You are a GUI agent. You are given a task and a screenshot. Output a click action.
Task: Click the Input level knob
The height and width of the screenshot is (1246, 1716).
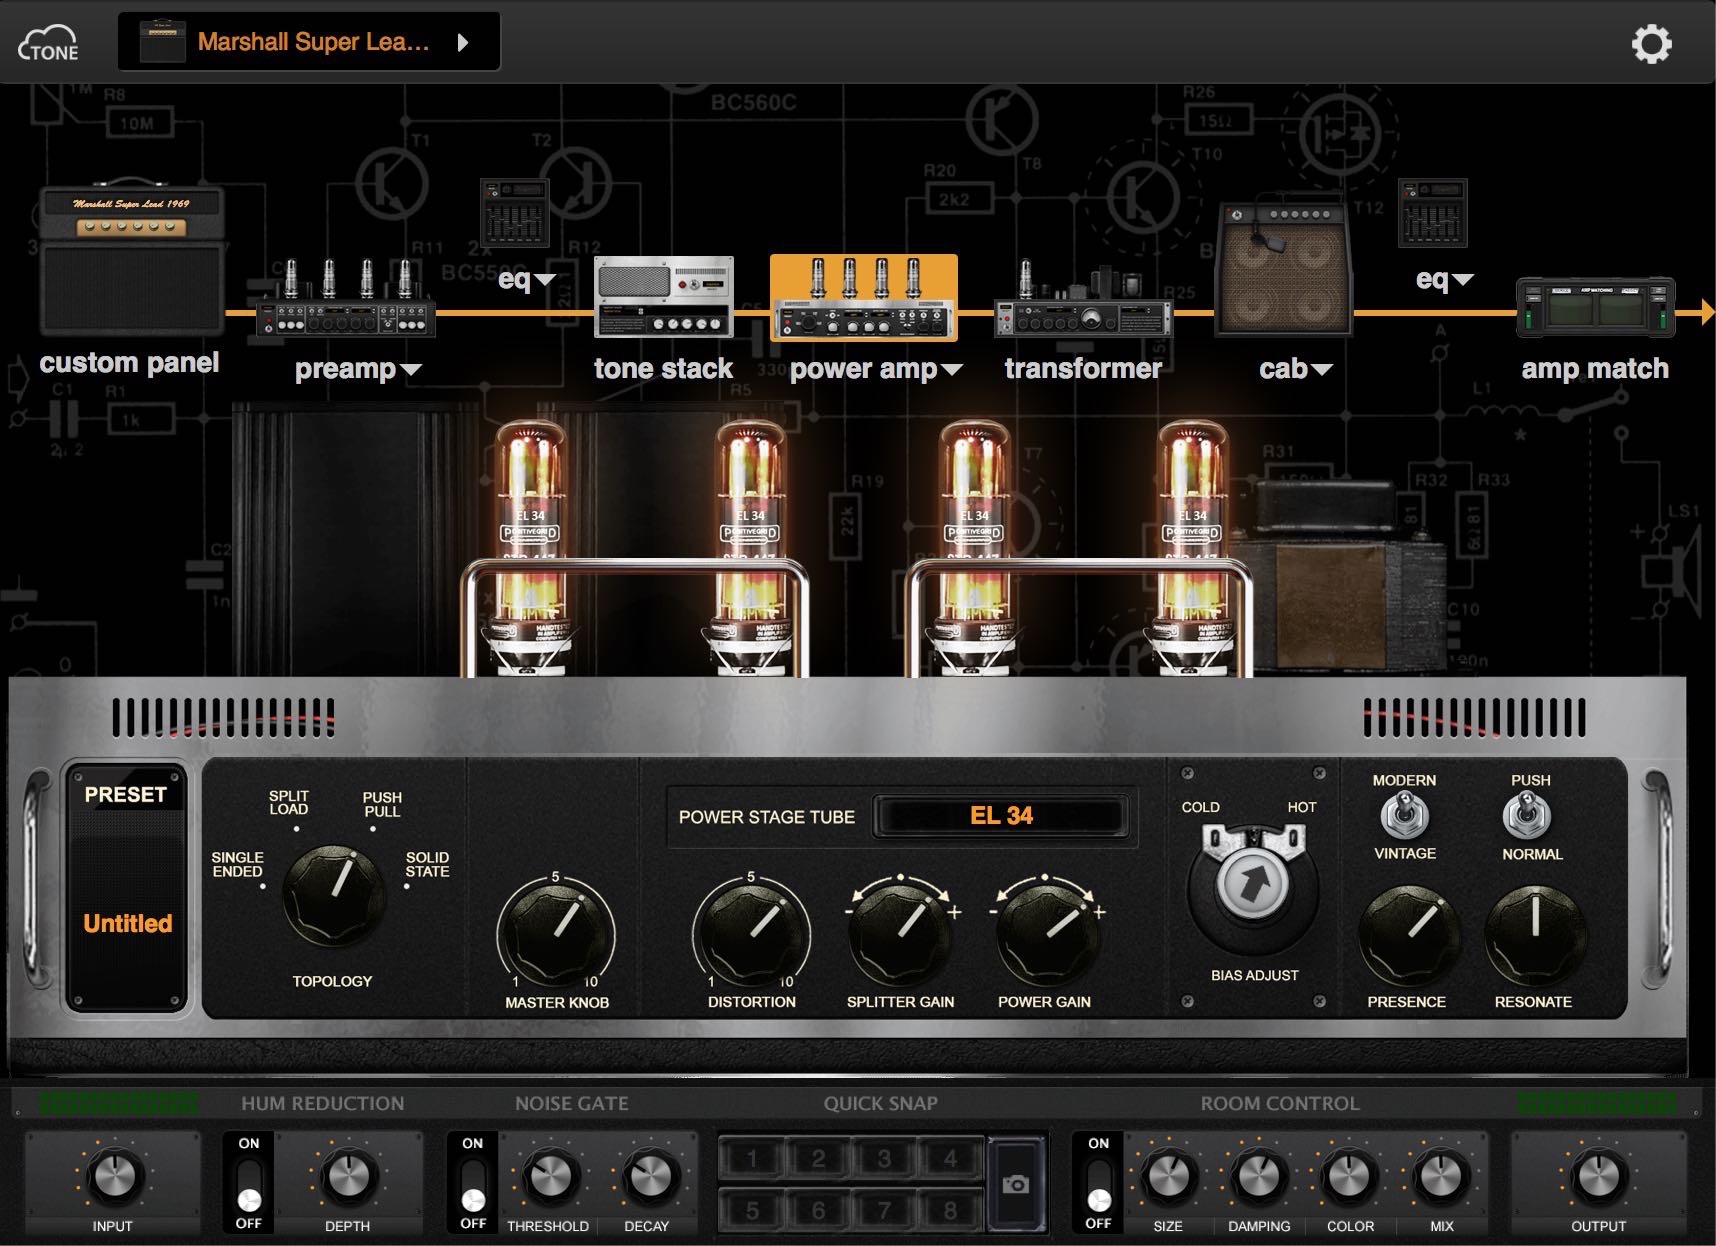click(113, 1176)
